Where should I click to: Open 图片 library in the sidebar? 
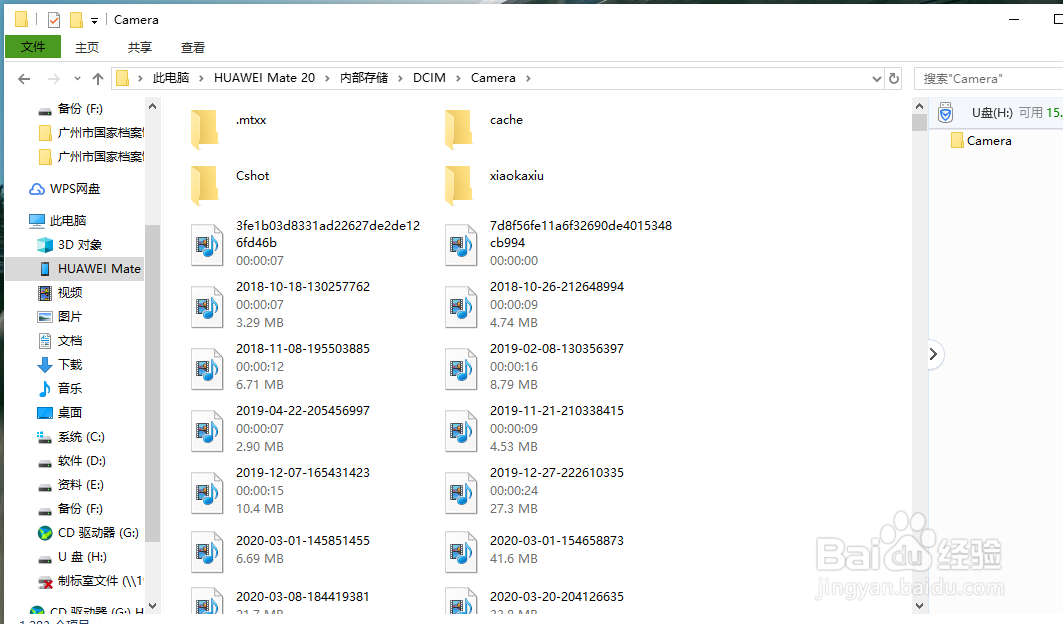pyautogui.click(x=60, y=317)
